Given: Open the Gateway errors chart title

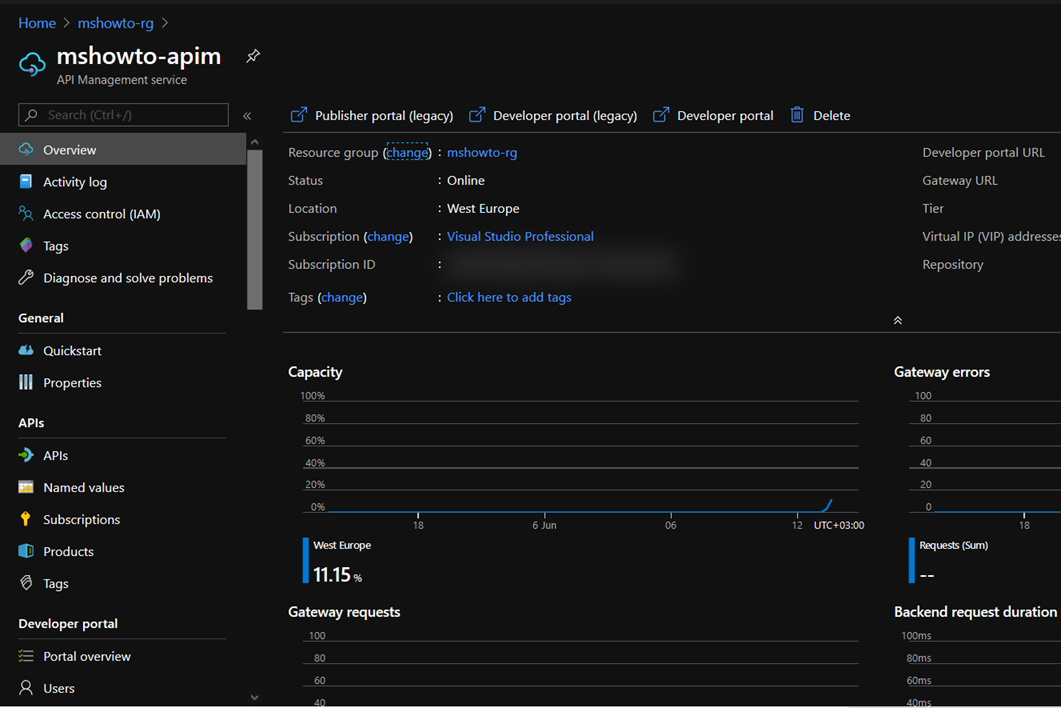Looking at the screenshot, I should pyautogui.click(x=942, y=372).
